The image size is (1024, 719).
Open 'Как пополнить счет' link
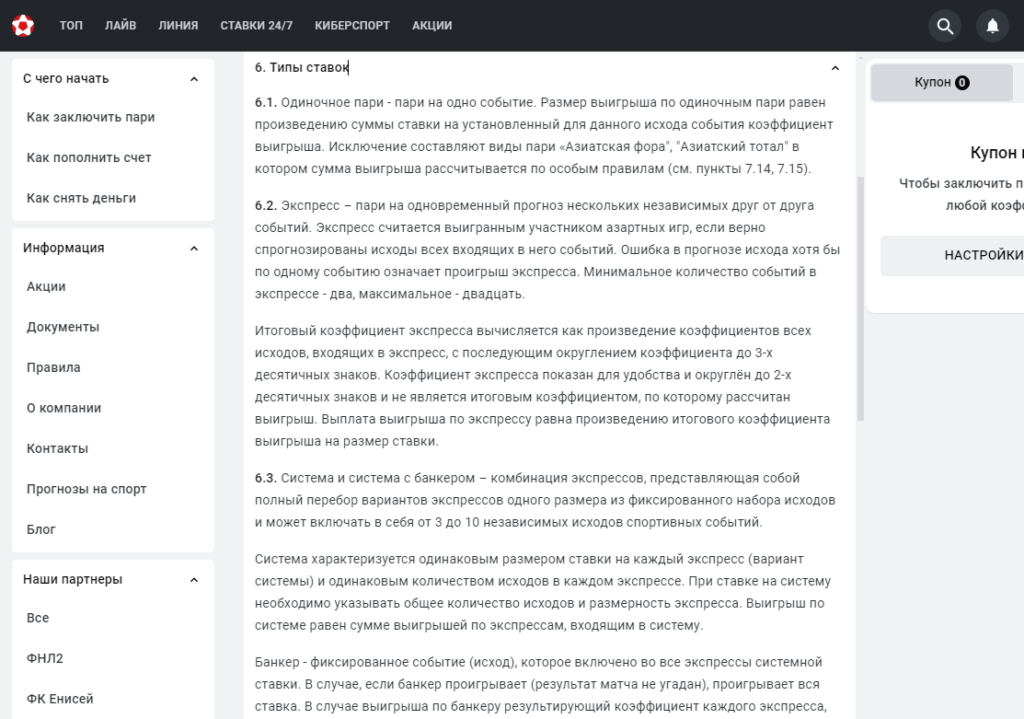pos(89,157)
